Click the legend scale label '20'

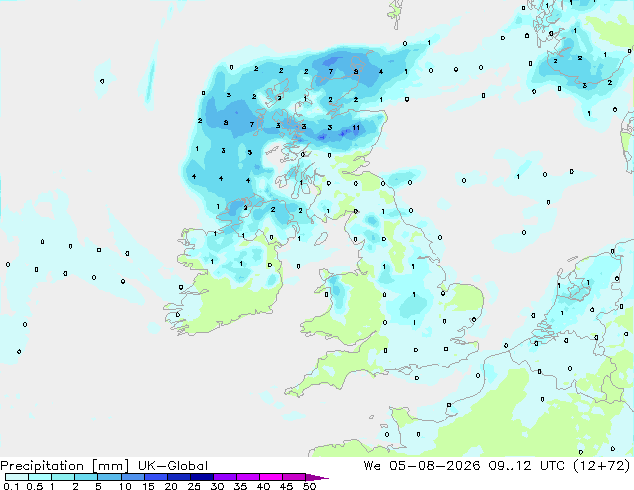[171, 486]
